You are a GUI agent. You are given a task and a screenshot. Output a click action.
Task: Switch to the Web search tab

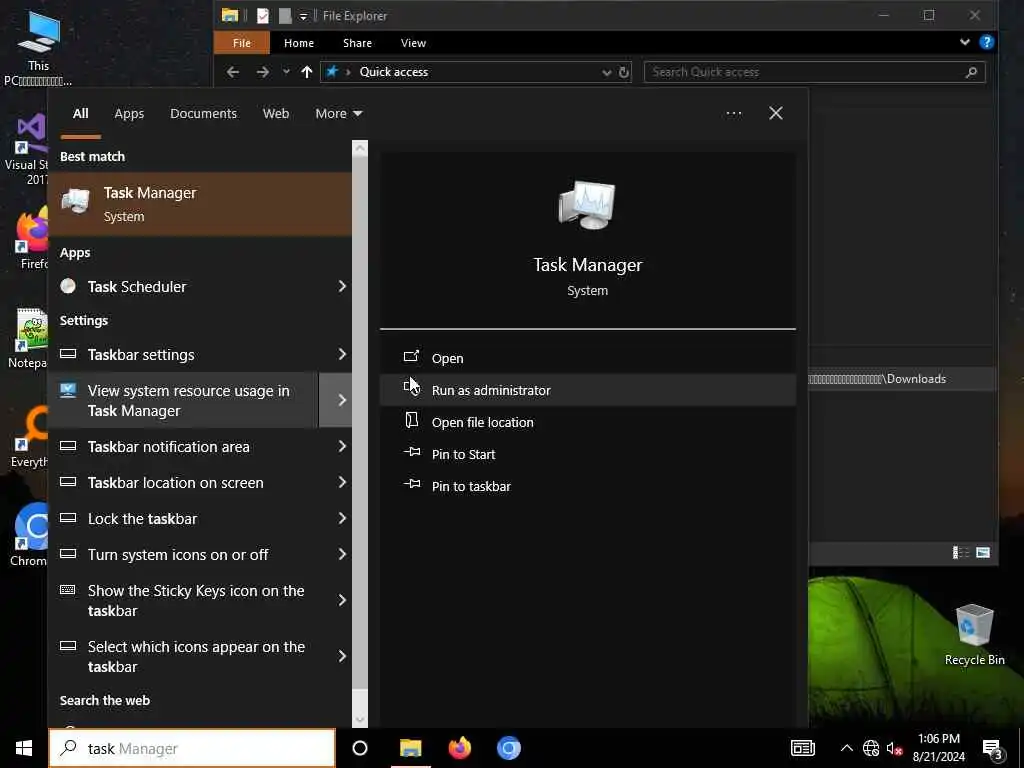[276, 114]
